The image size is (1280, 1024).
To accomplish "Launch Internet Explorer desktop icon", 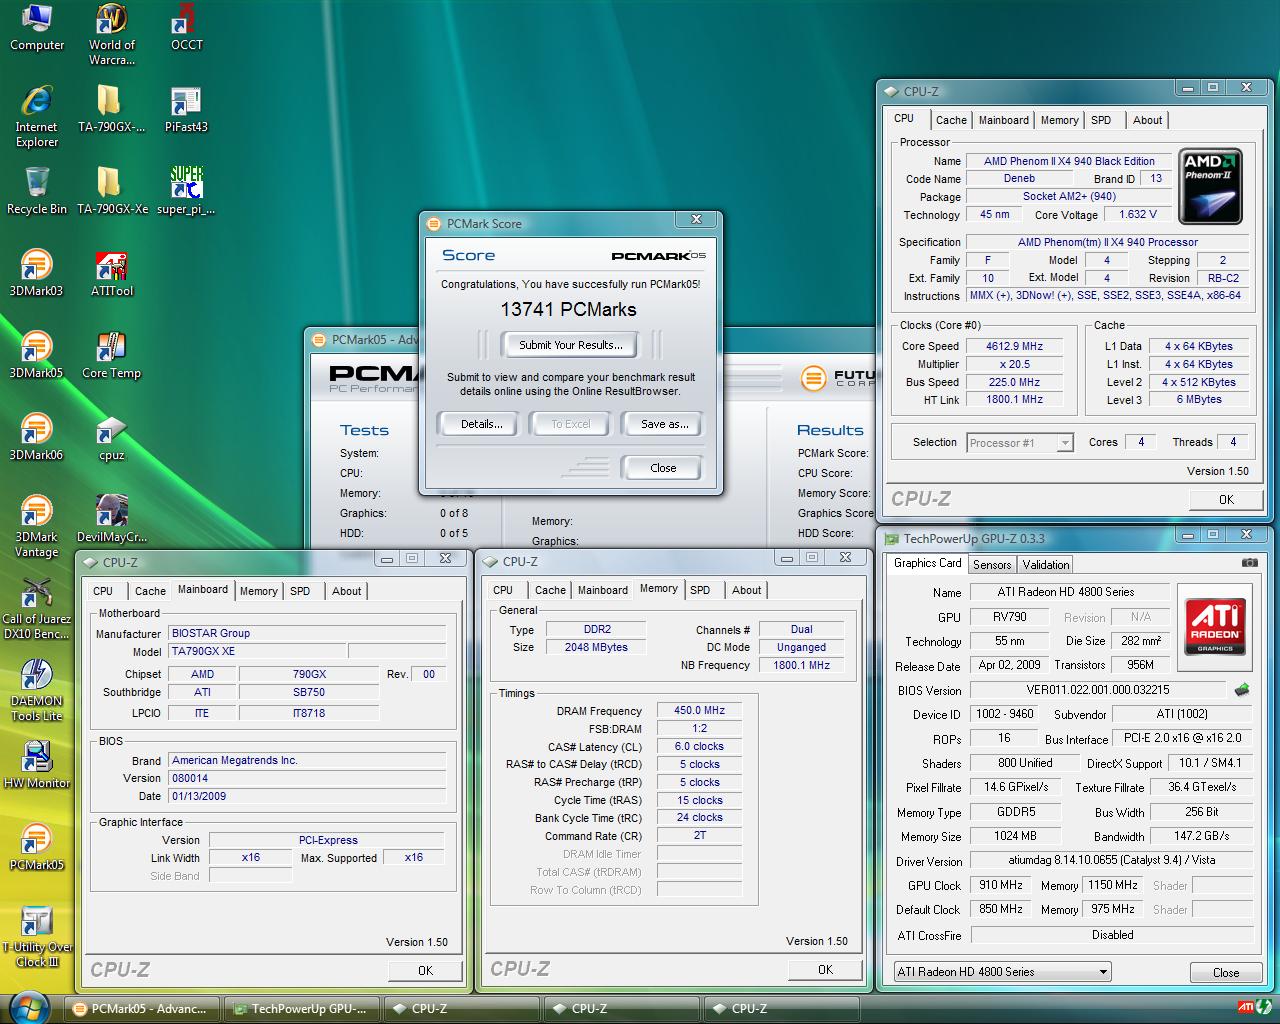I will 37,116.
